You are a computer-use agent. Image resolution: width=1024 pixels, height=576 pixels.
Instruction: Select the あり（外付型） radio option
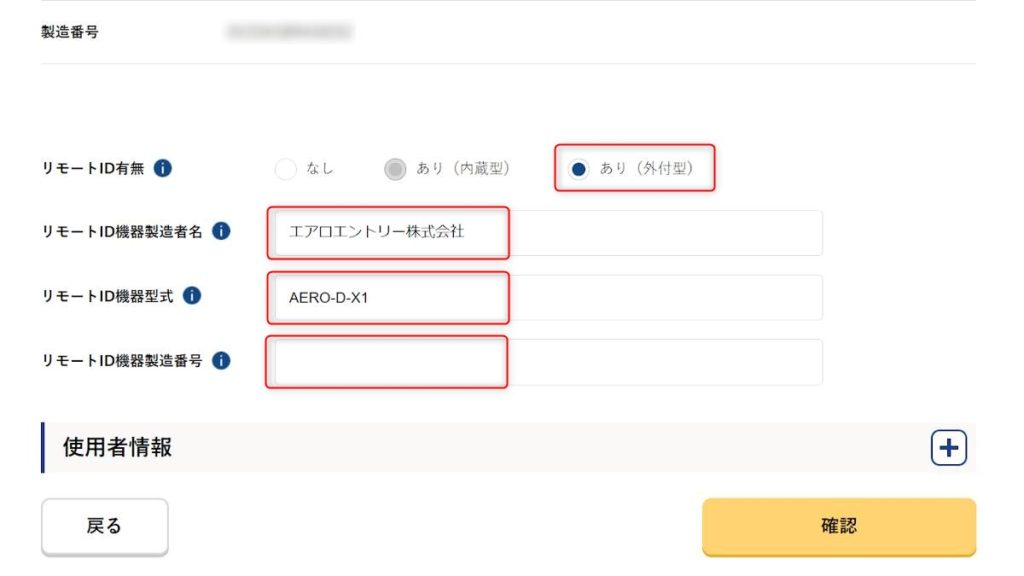tap(579, 169)
